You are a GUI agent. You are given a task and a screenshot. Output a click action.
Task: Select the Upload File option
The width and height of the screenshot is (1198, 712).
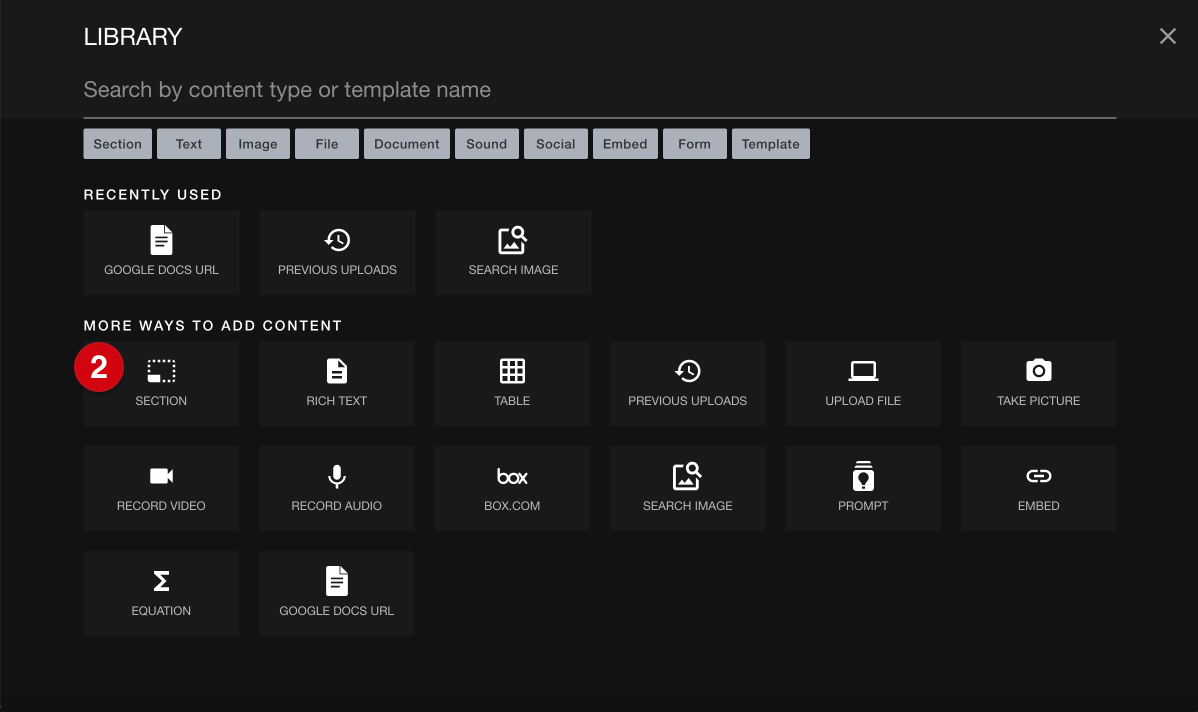[x=863, y=384]
